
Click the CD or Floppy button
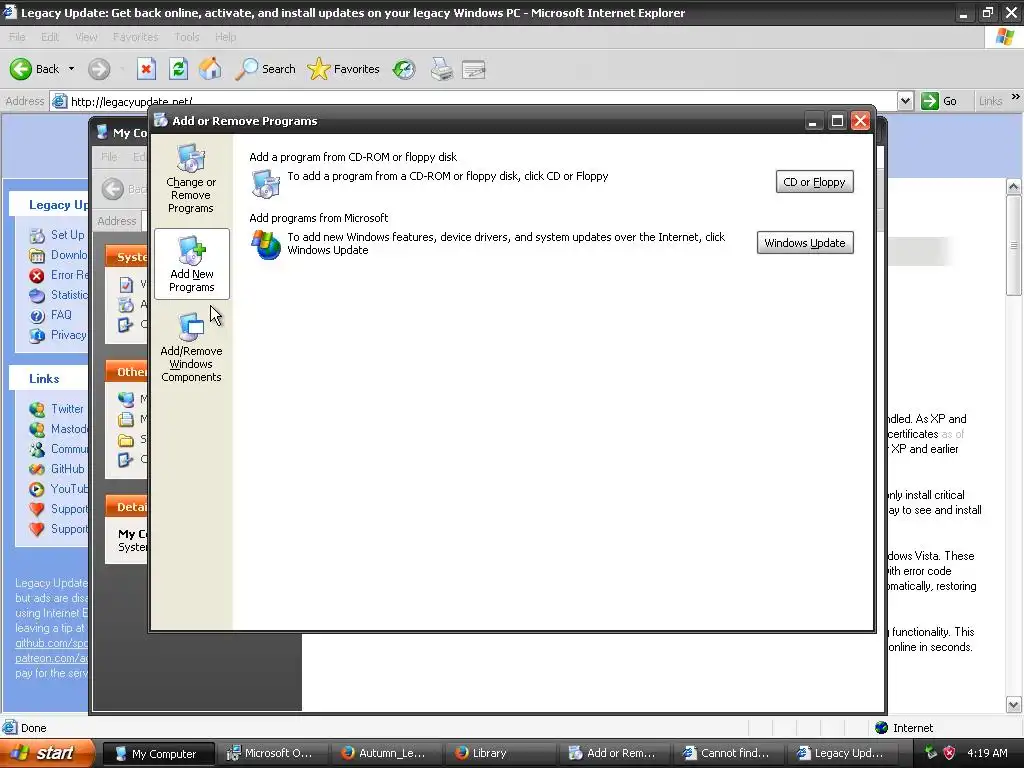click(x=814, y=182)
